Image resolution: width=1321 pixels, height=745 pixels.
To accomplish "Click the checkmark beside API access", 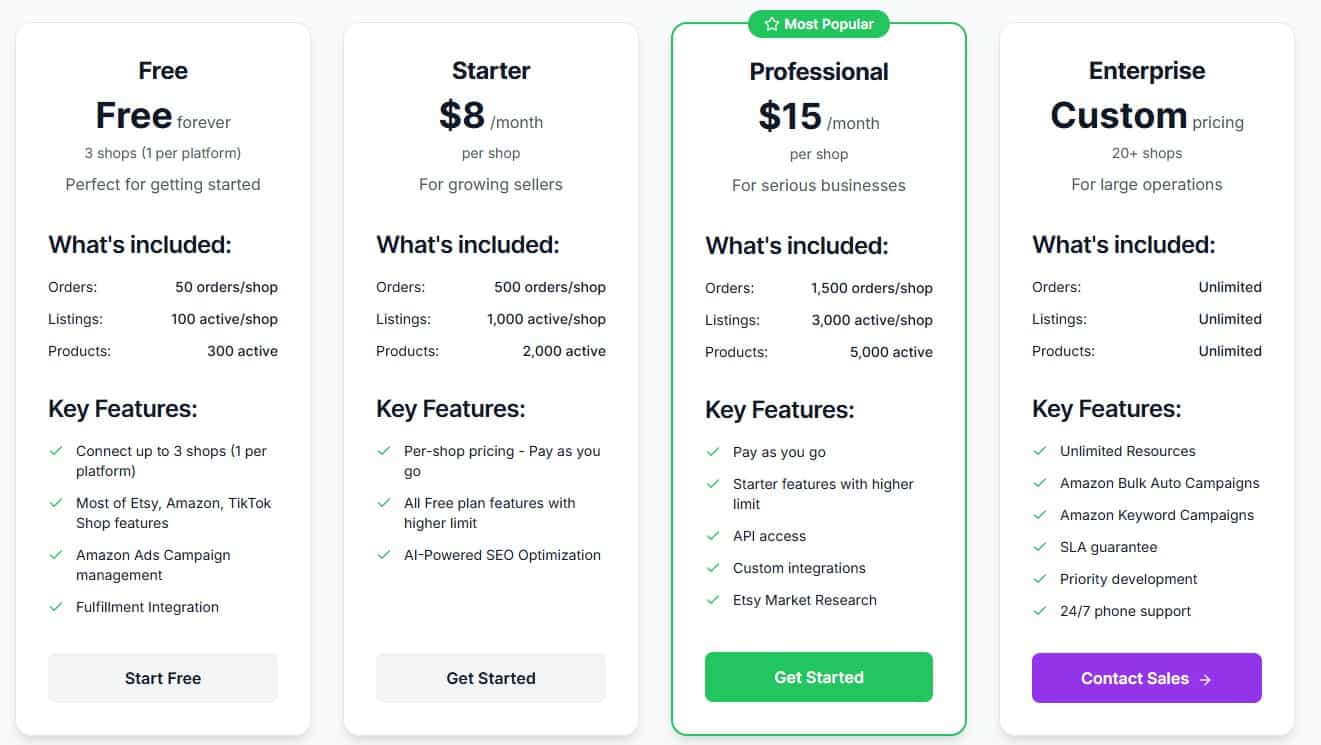I will (x=712, y=536).
